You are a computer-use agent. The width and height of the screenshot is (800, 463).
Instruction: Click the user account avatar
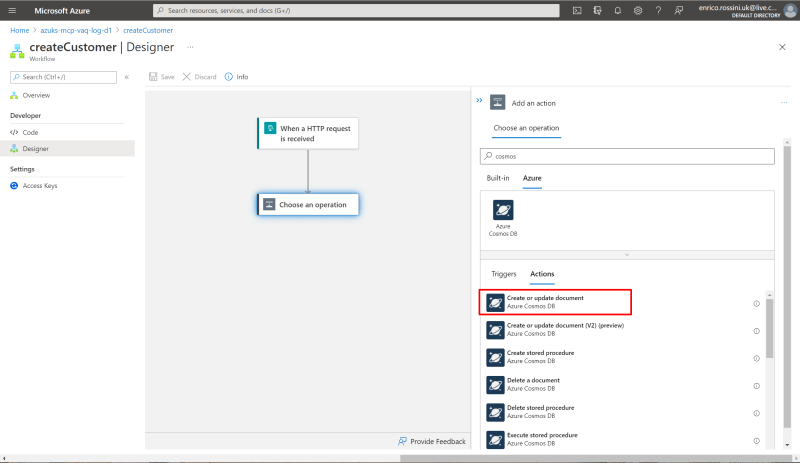pos(790,10)
